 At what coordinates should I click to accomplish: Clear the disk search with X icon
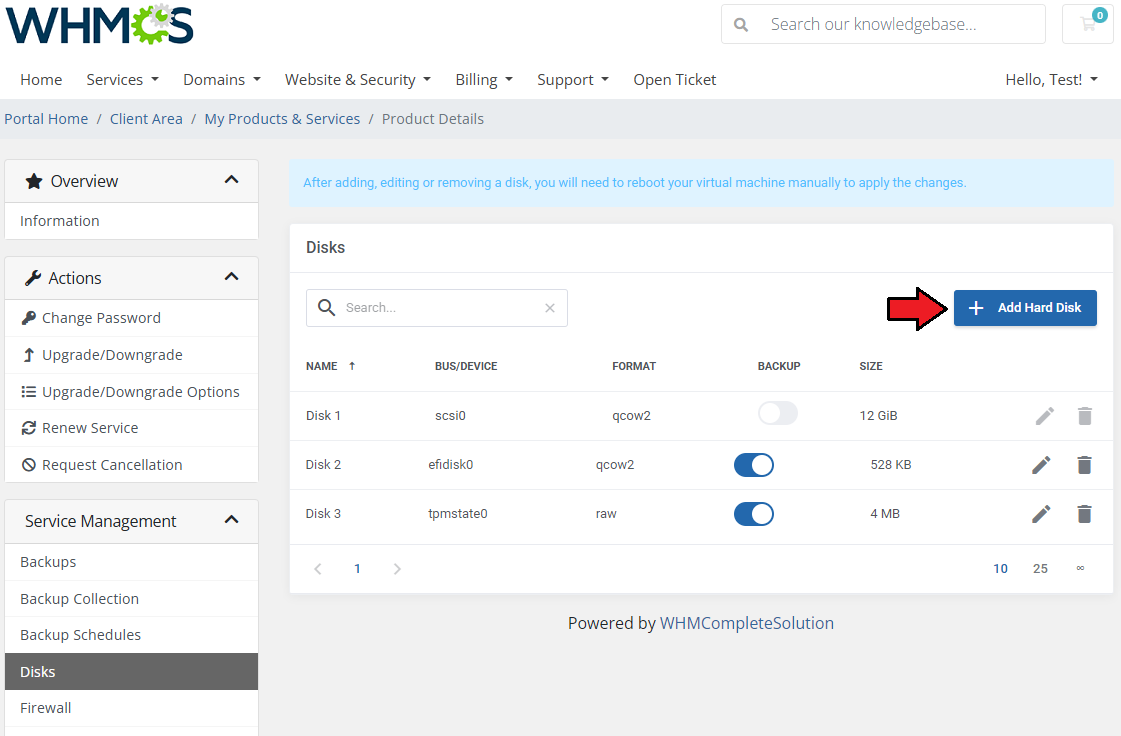[549, 308]
